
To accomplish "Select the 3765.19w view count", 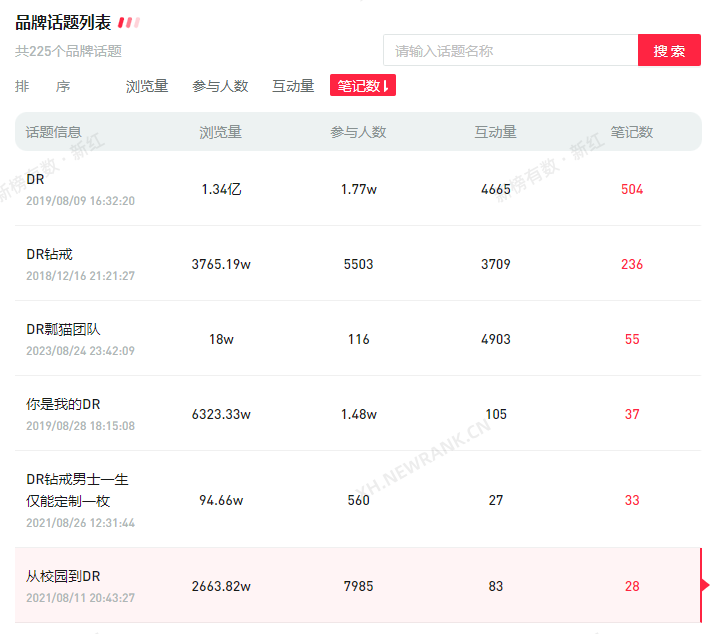I will 221,264.
